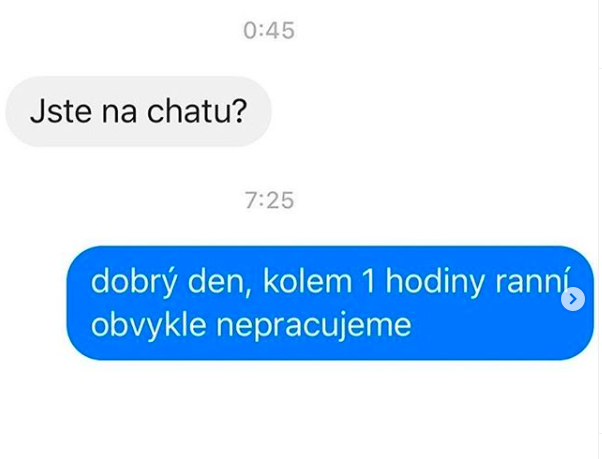
Task: Click the number "1" in blue message
Action: [x=368, y=282]
